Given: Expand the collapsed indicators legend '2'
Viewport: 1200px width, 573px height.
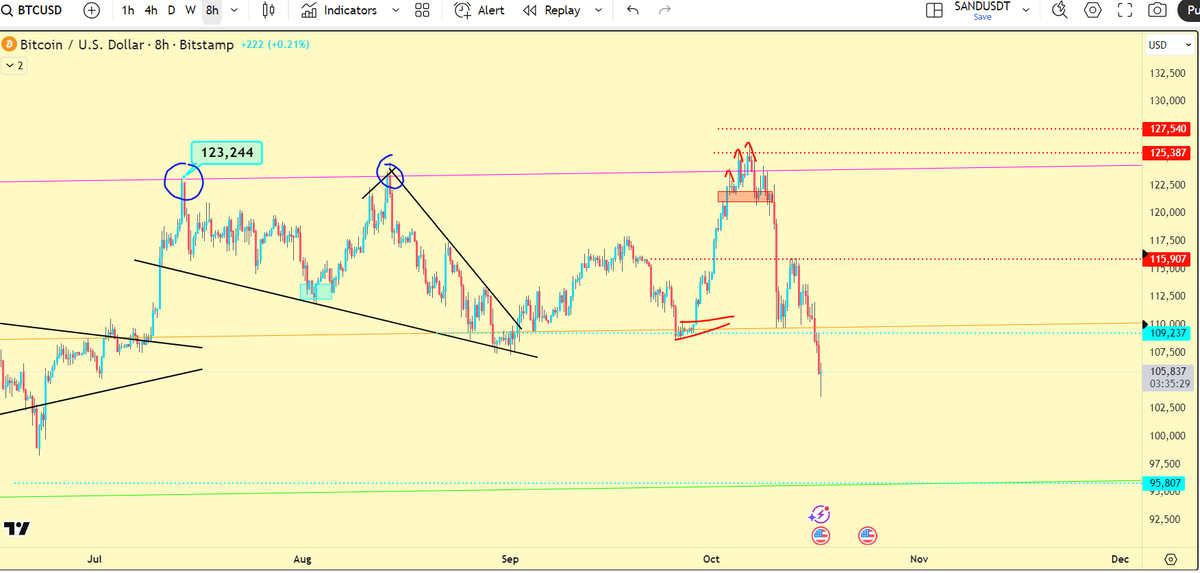Looking at the screenshot, I should point(15,65).
